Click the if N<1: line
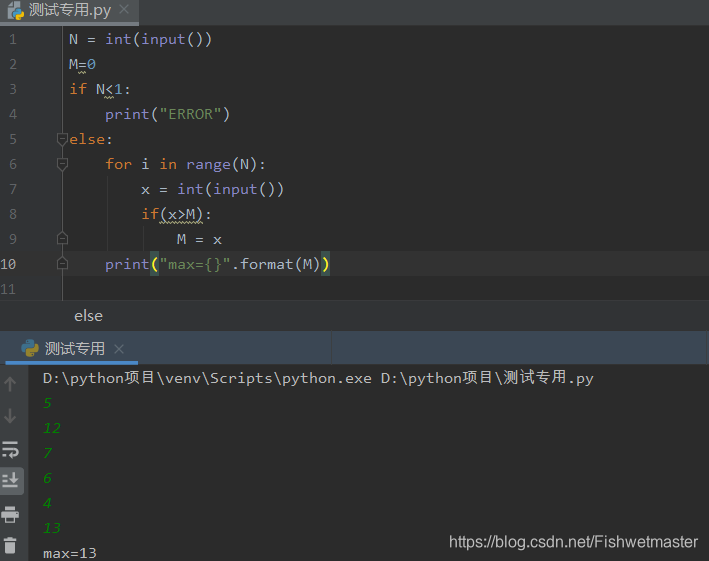 click(100, 89)
